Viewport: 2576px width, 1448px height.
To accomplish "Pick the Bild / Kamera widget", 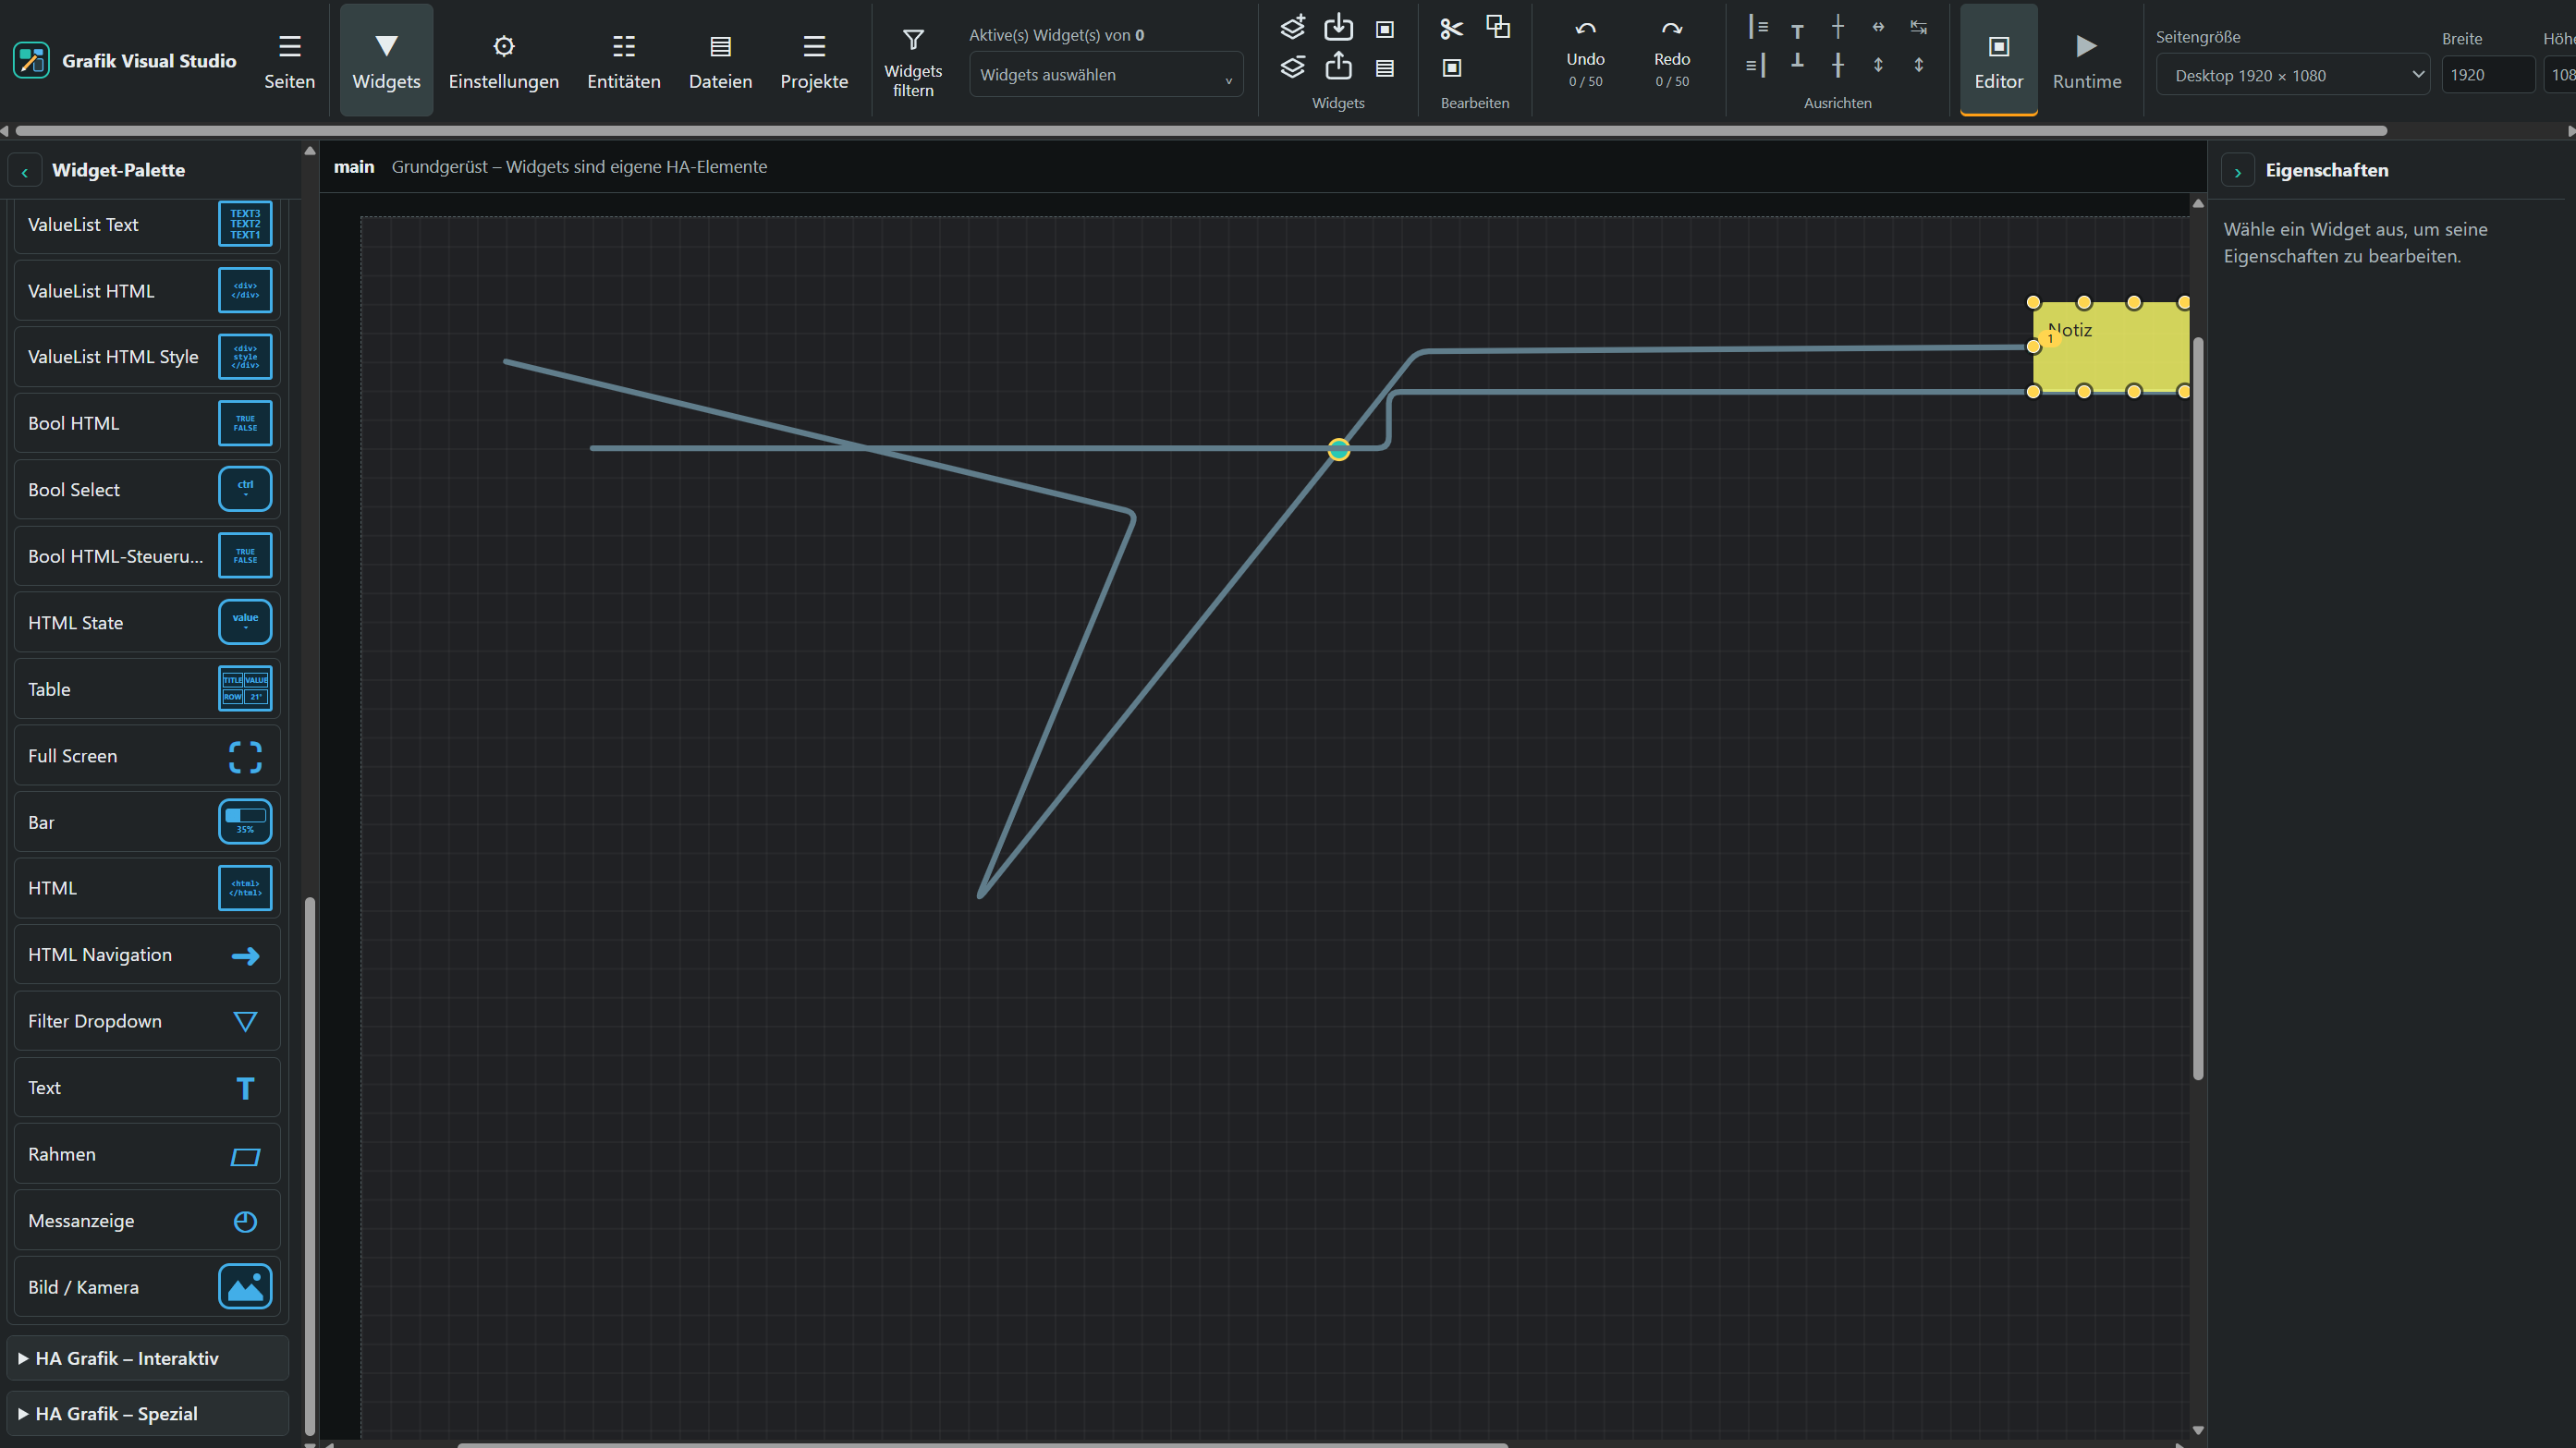I will [147, 1287].
